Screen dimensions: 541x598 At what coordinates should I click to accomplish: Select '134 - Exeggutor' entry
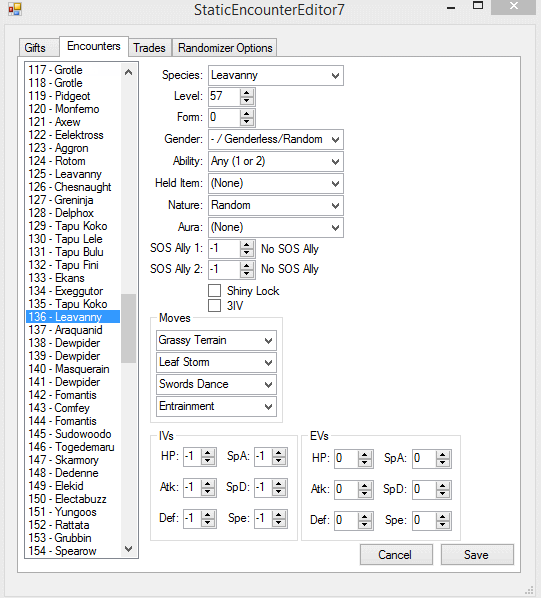point(73,291)
